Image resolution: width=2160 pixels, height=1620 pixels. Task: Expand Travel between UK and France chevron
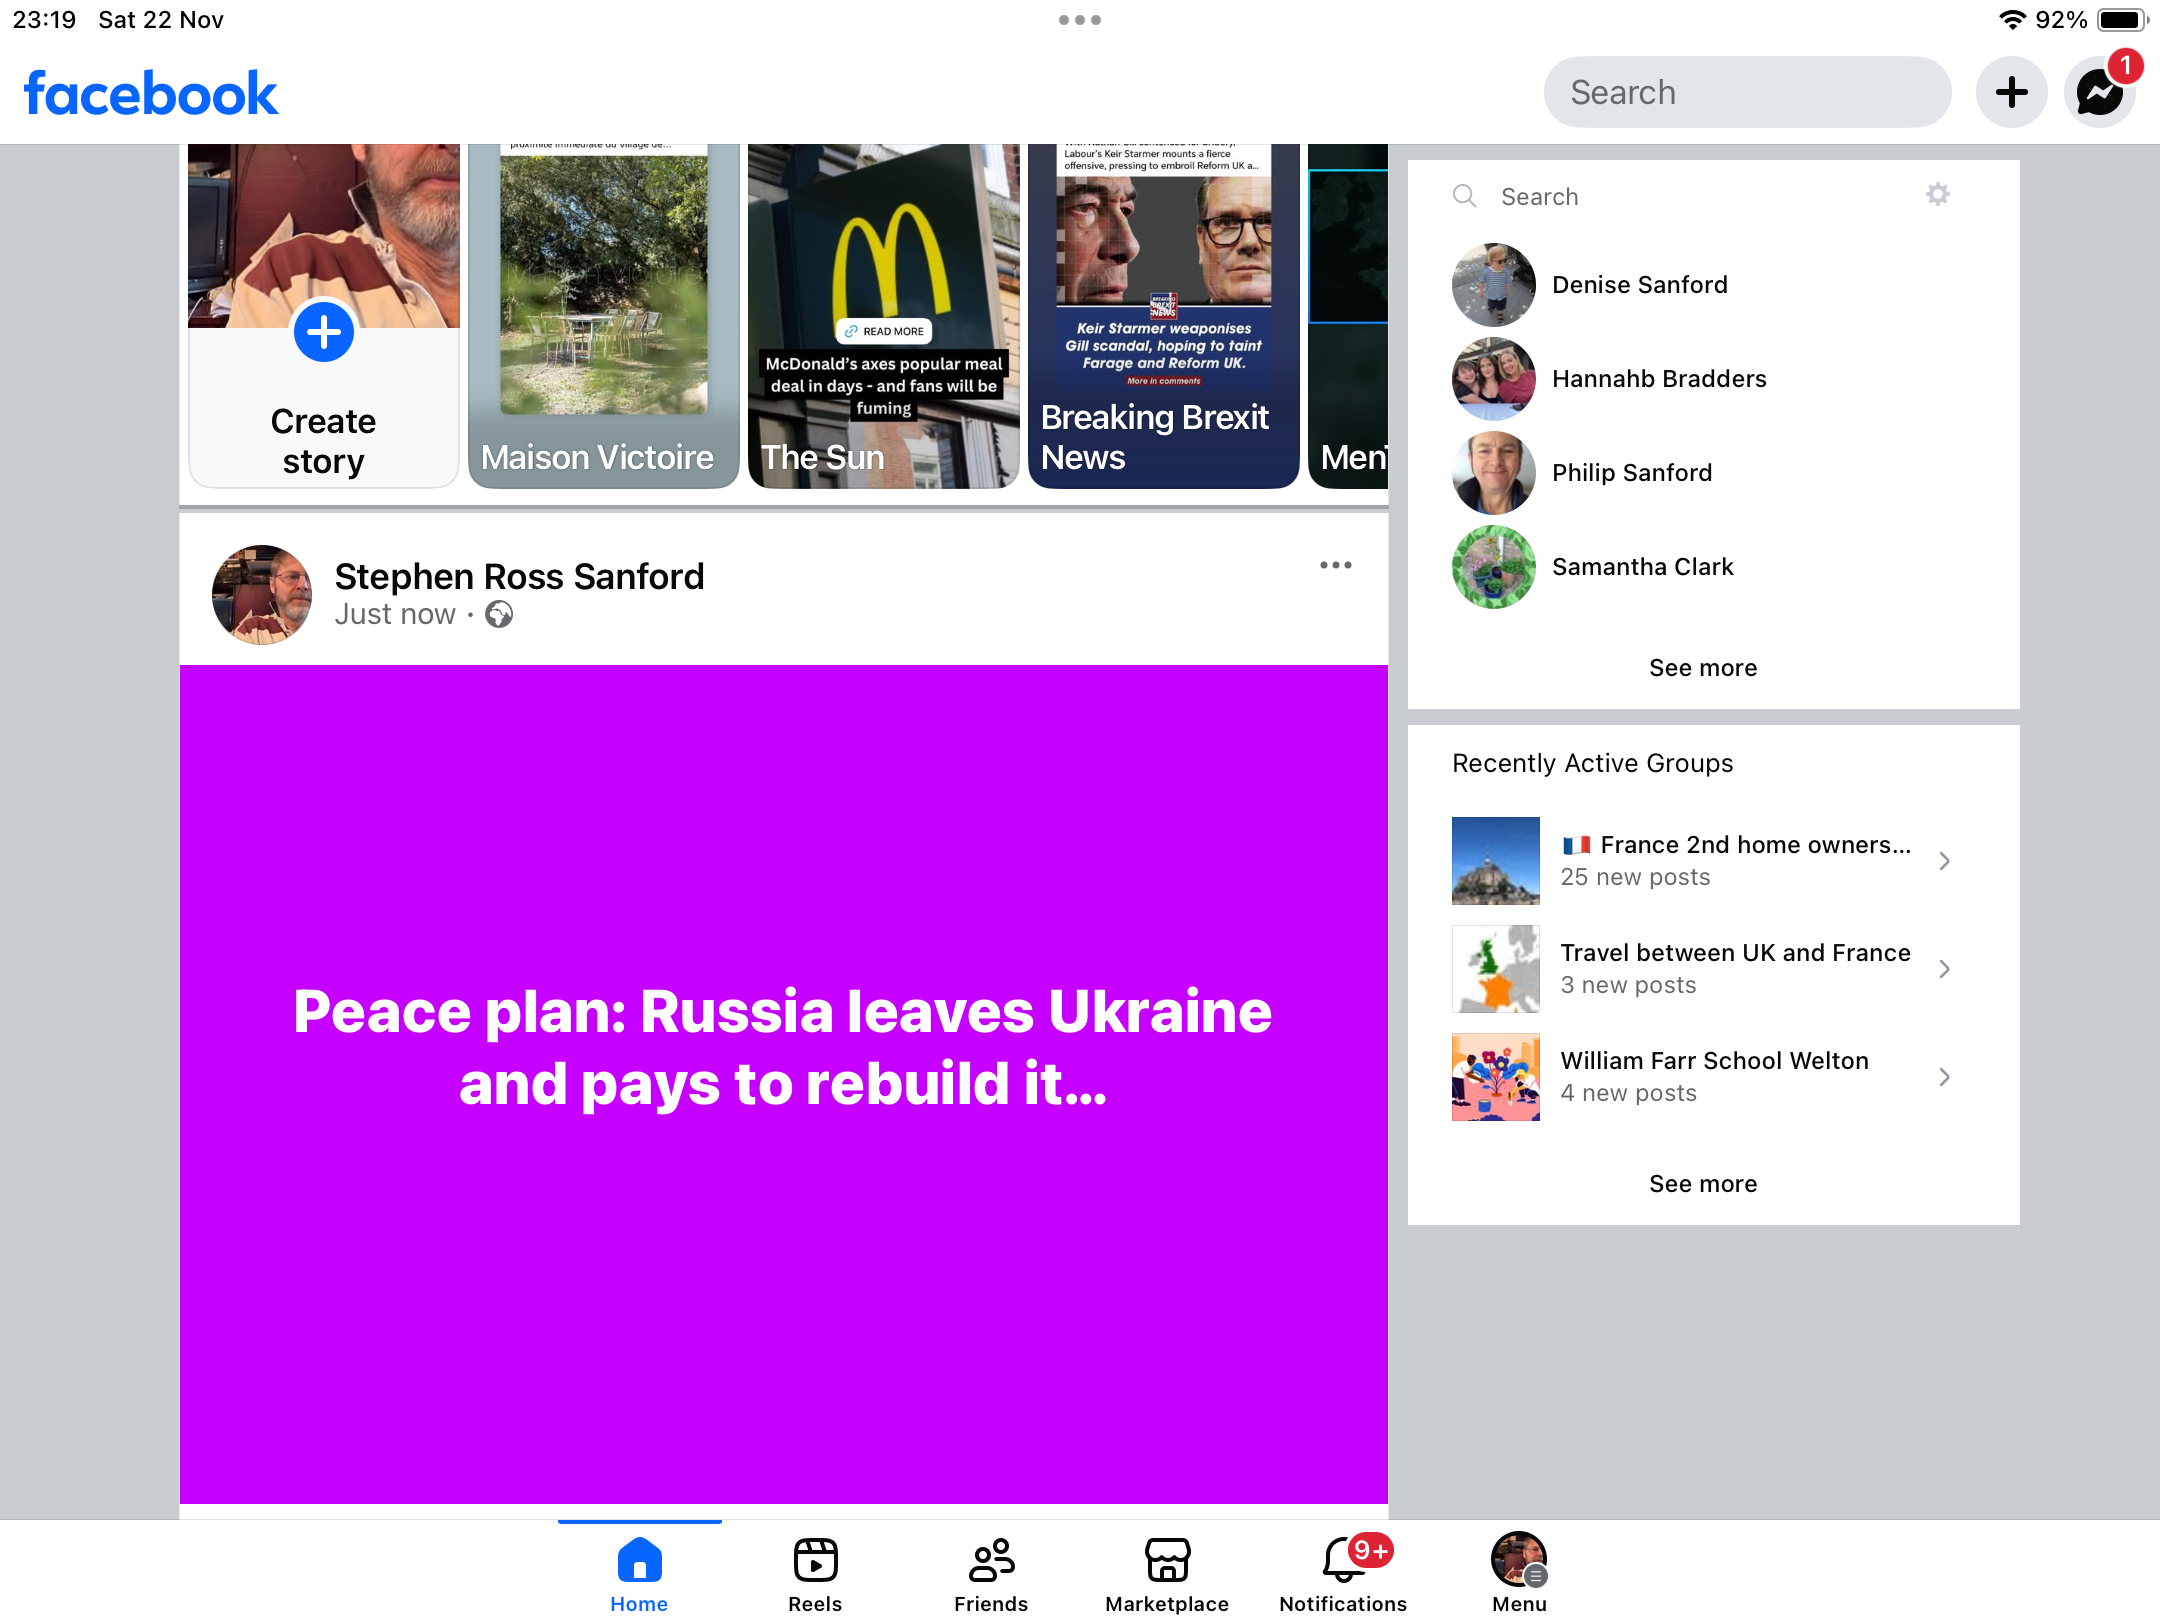click(x=1944, y=969)
